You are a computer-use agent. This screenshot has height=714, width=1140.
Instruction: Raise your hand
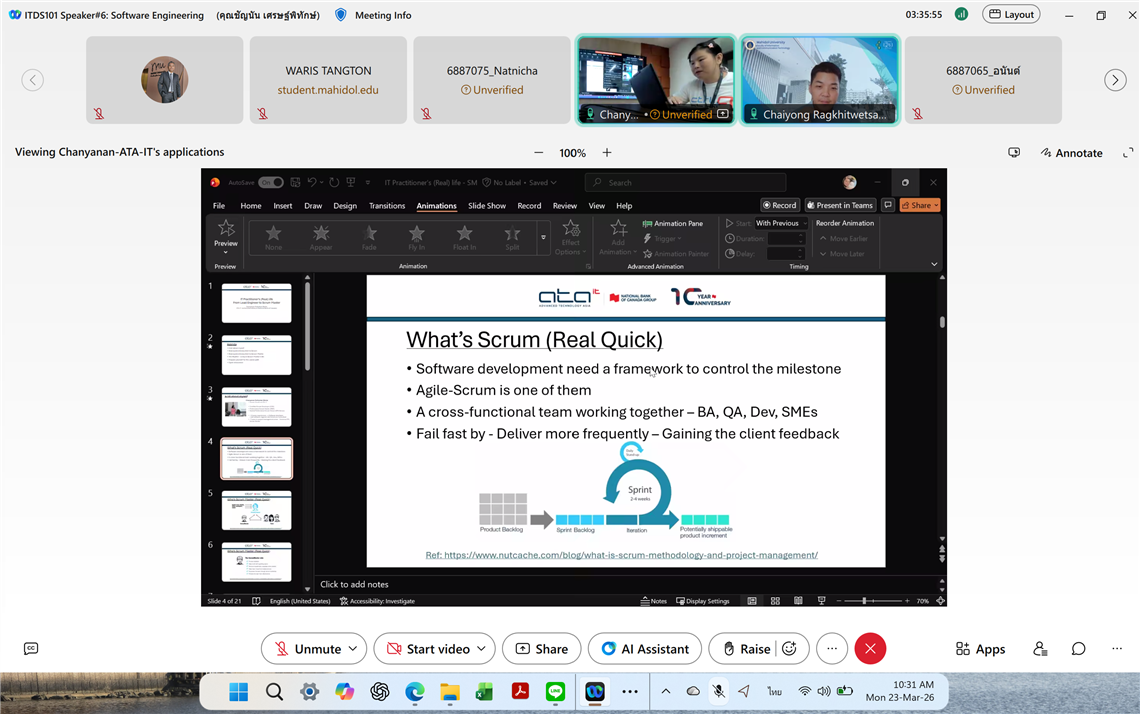(744, 649)
